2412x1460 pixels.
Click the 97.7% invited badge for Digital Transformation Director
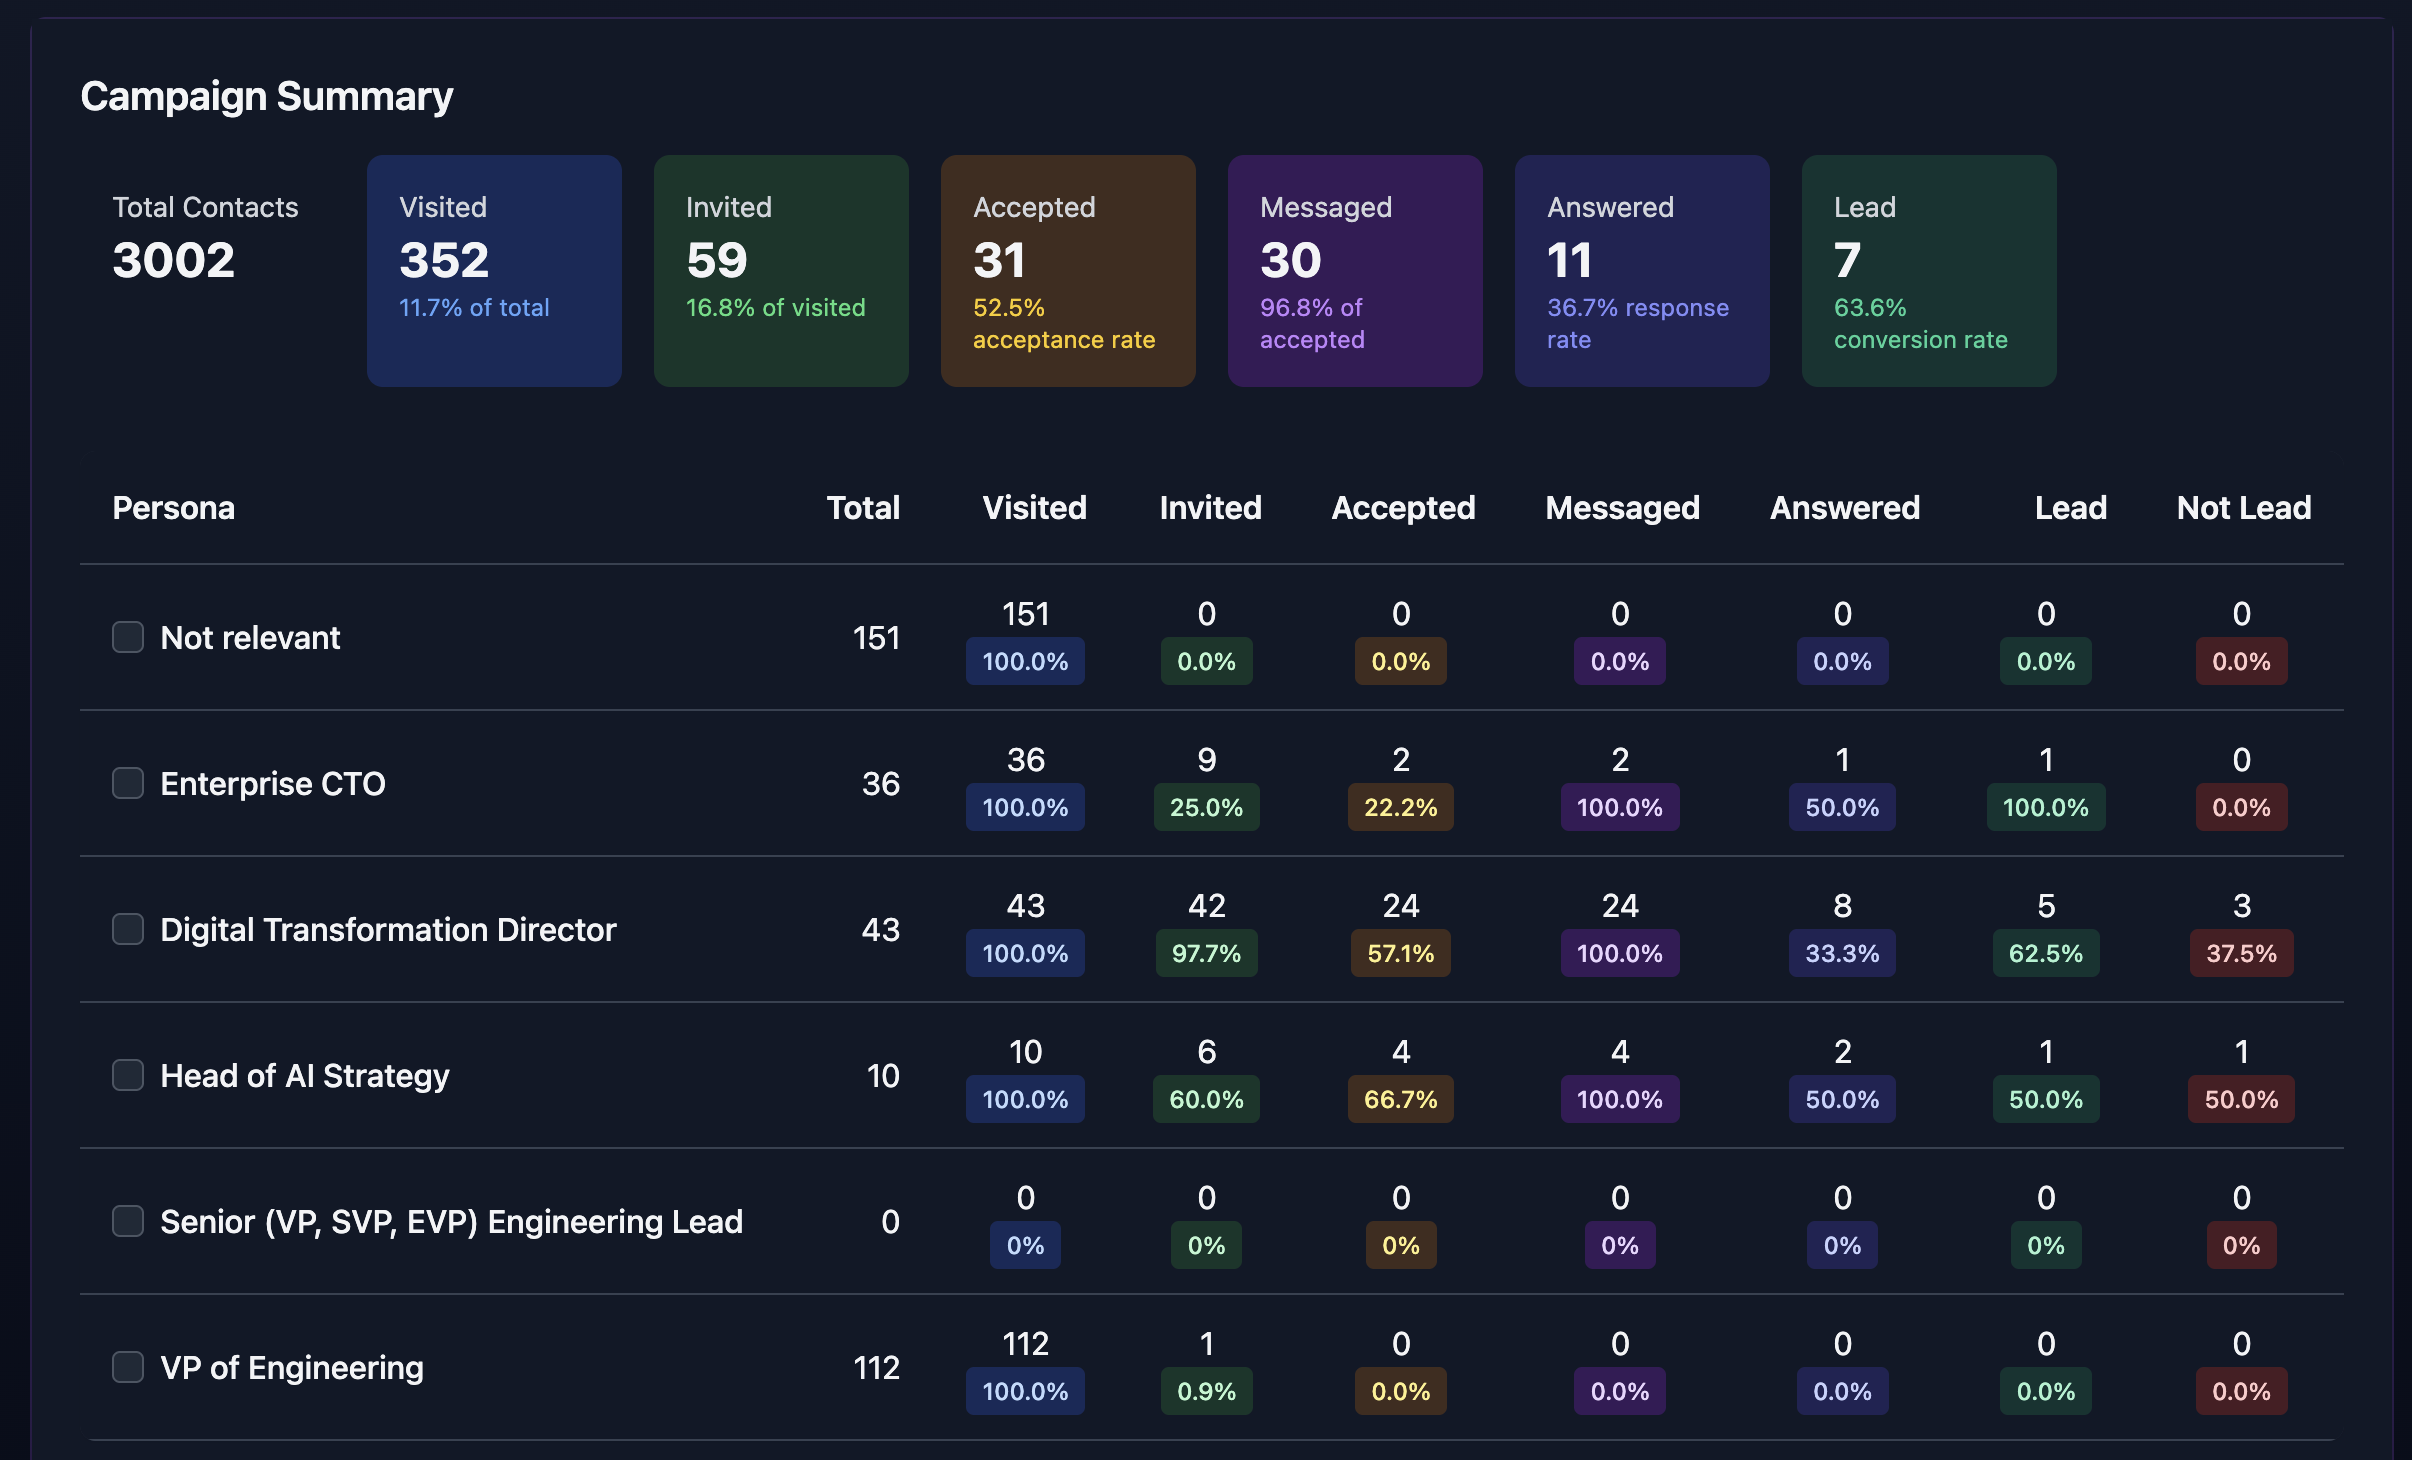1207,953
